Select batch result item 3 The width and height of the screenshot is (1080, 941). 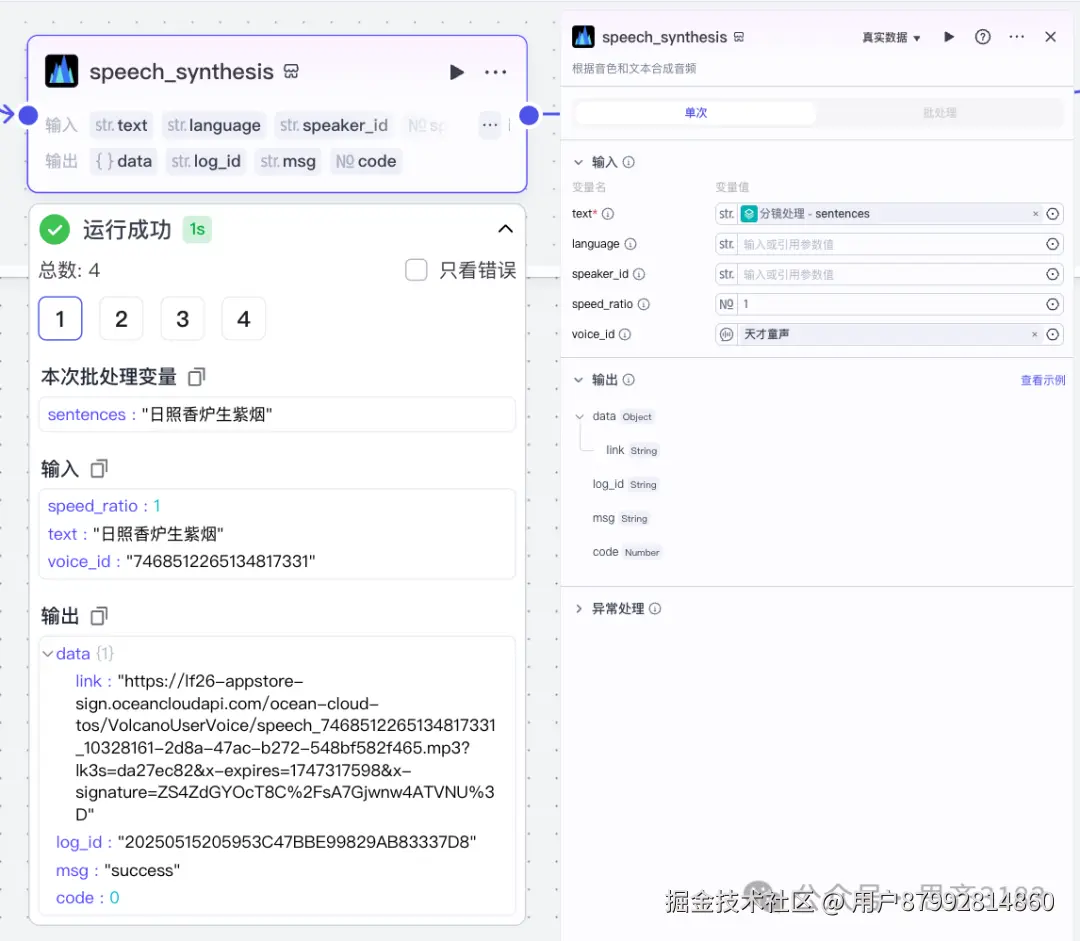click(183, 318)
